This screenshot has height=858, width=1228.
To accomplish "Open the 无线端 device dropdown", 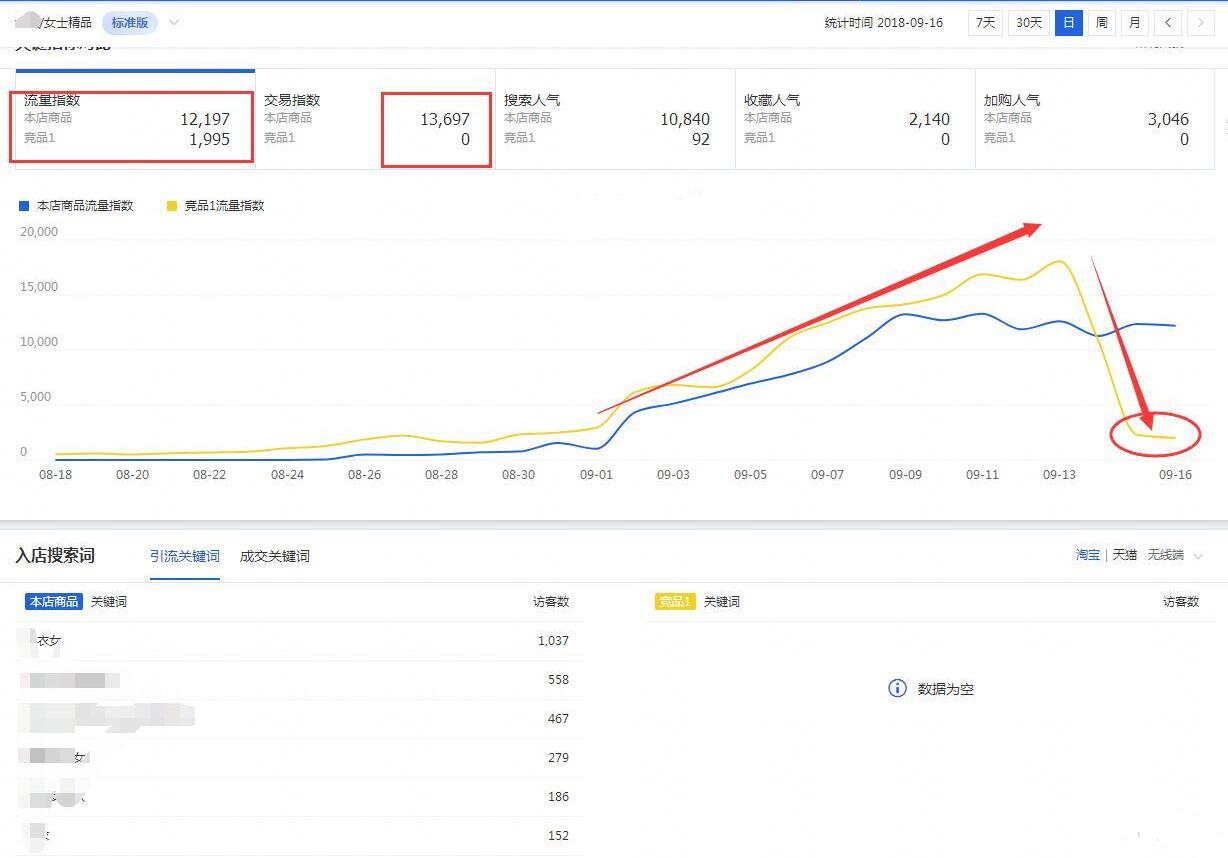I will [1175, 554].
